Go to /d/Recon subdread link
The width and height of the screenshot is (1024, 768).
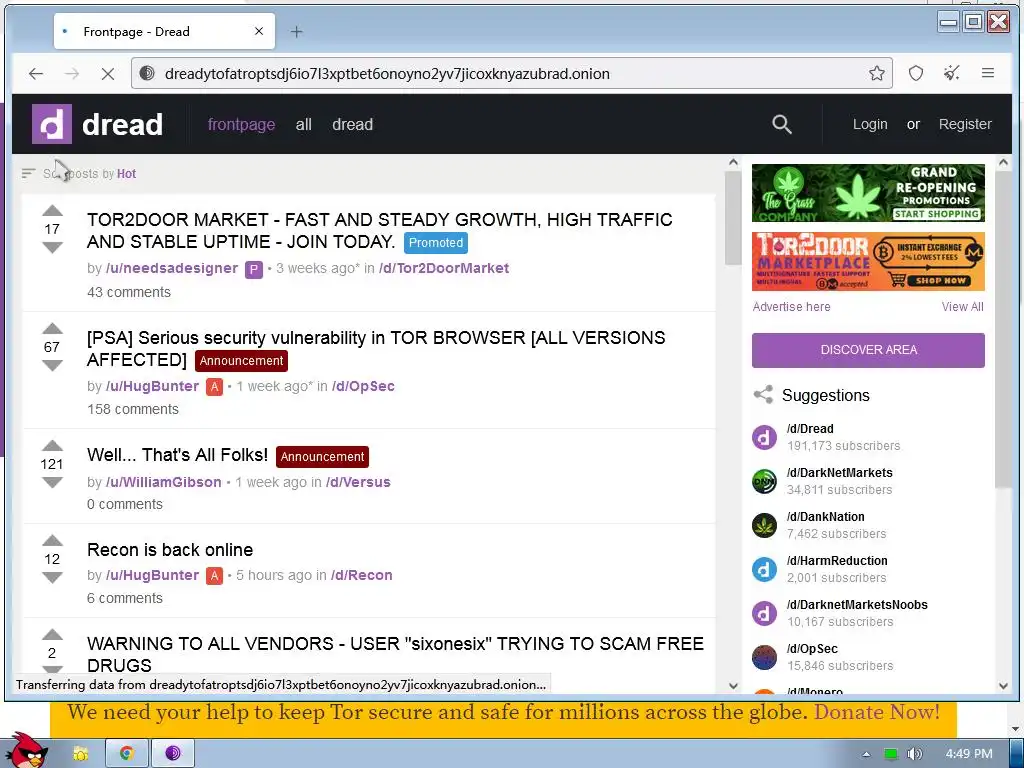(x=361, y=575)
